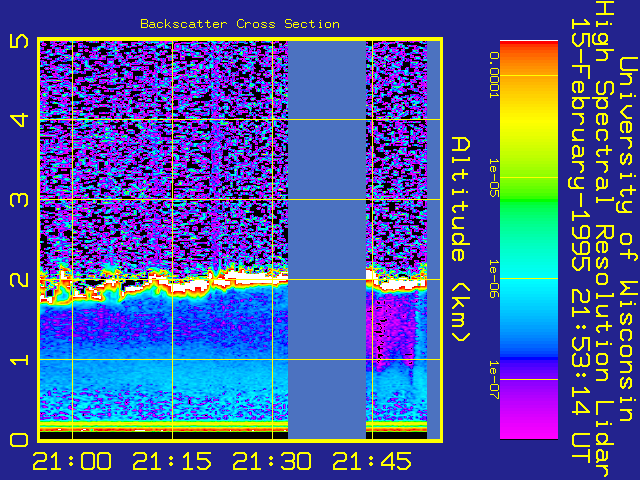Click 'High Spectral Resolution Lidar' text
The image size is (640, 480).
coord(604,240)
